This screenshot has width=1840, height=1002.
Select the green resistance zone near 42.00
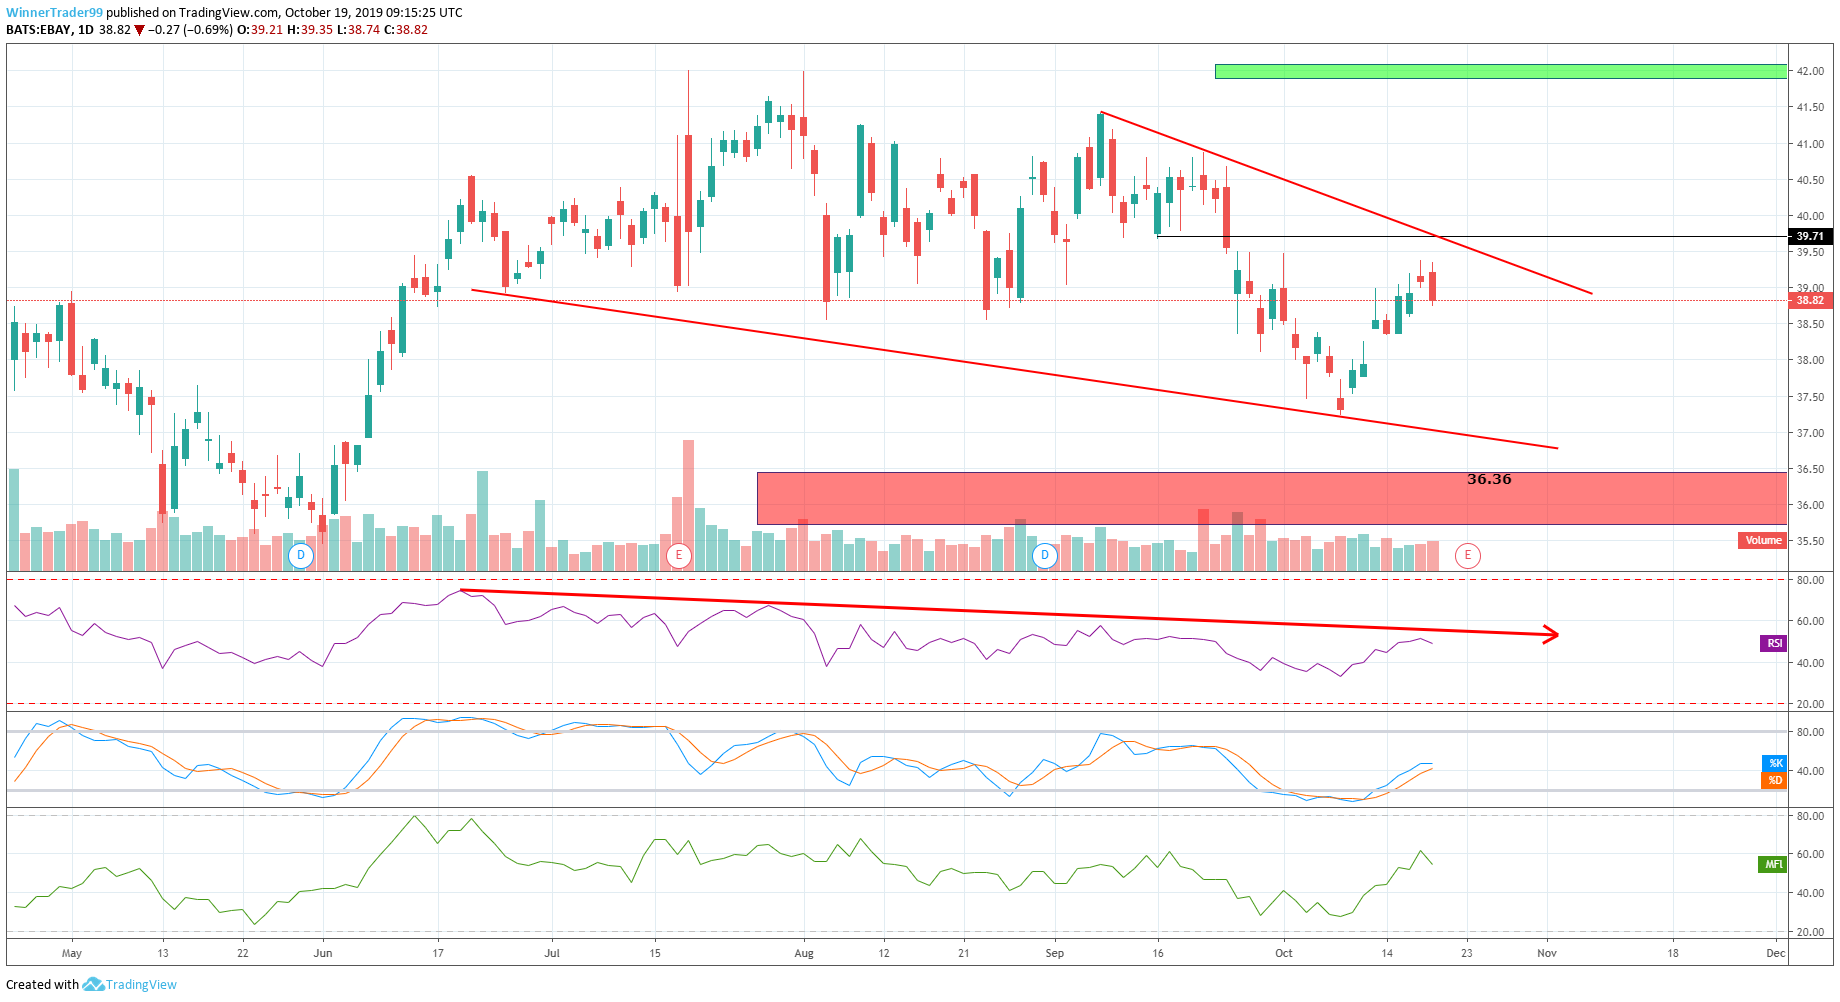coord(1501,71)
